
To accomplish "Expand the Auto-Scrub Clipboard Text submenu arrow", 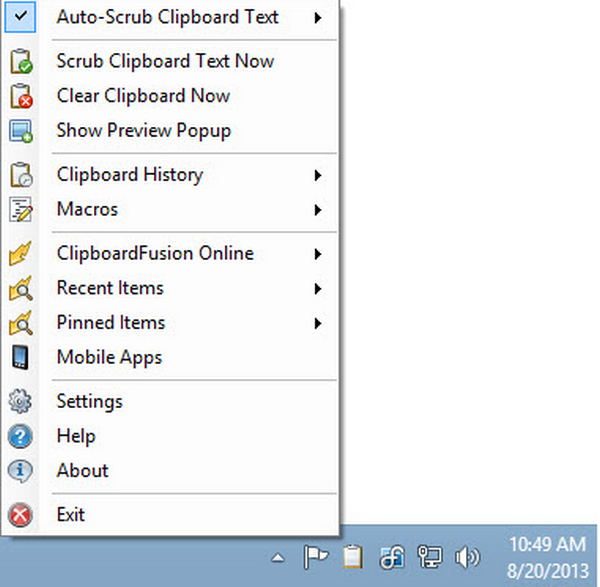I will click(x=318, y=18).
